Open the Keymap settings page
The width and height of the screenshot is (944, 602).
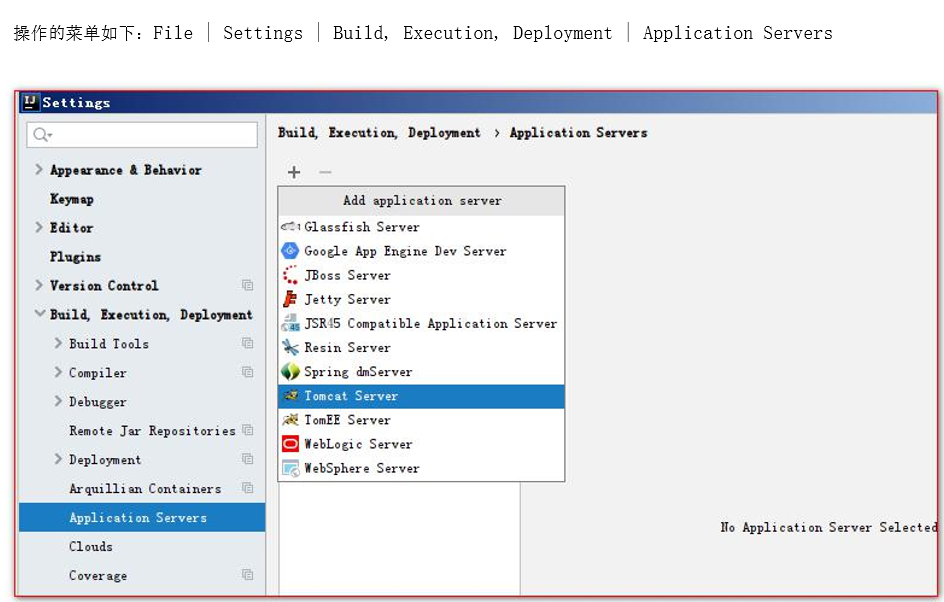point(72,199)
